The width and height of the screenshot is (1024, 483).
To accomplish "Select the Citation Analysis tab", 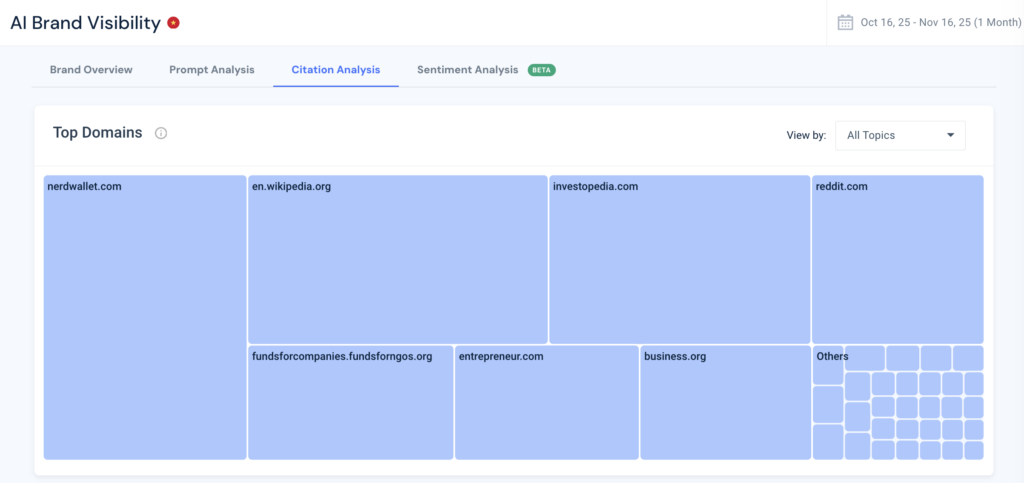I will (336, 70).
